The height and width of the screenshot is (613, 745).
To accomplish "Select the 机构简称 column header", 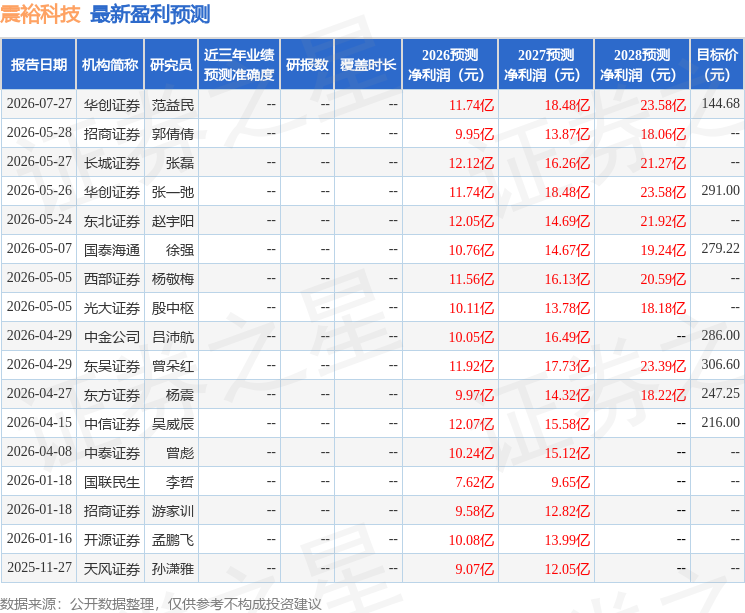I will (110, 65).
